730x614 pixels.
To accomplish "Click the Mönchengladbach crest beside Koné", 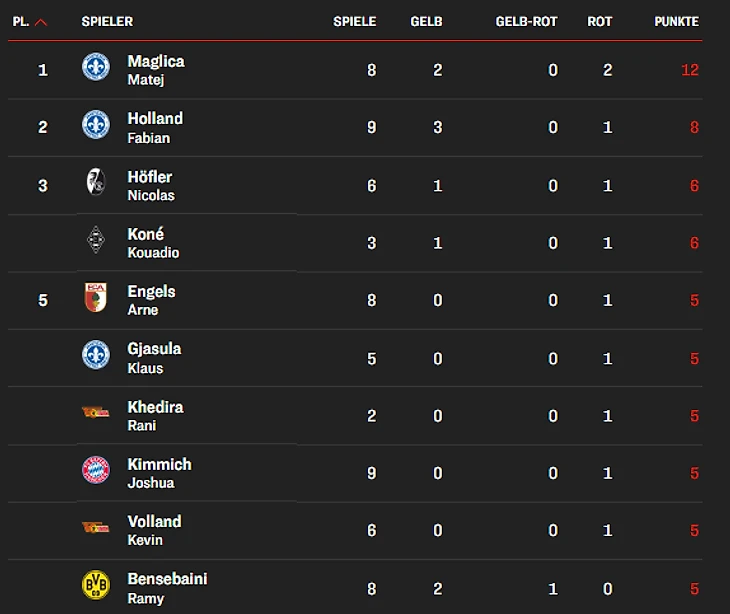I will pyautogui.click(x=96, y=240).
